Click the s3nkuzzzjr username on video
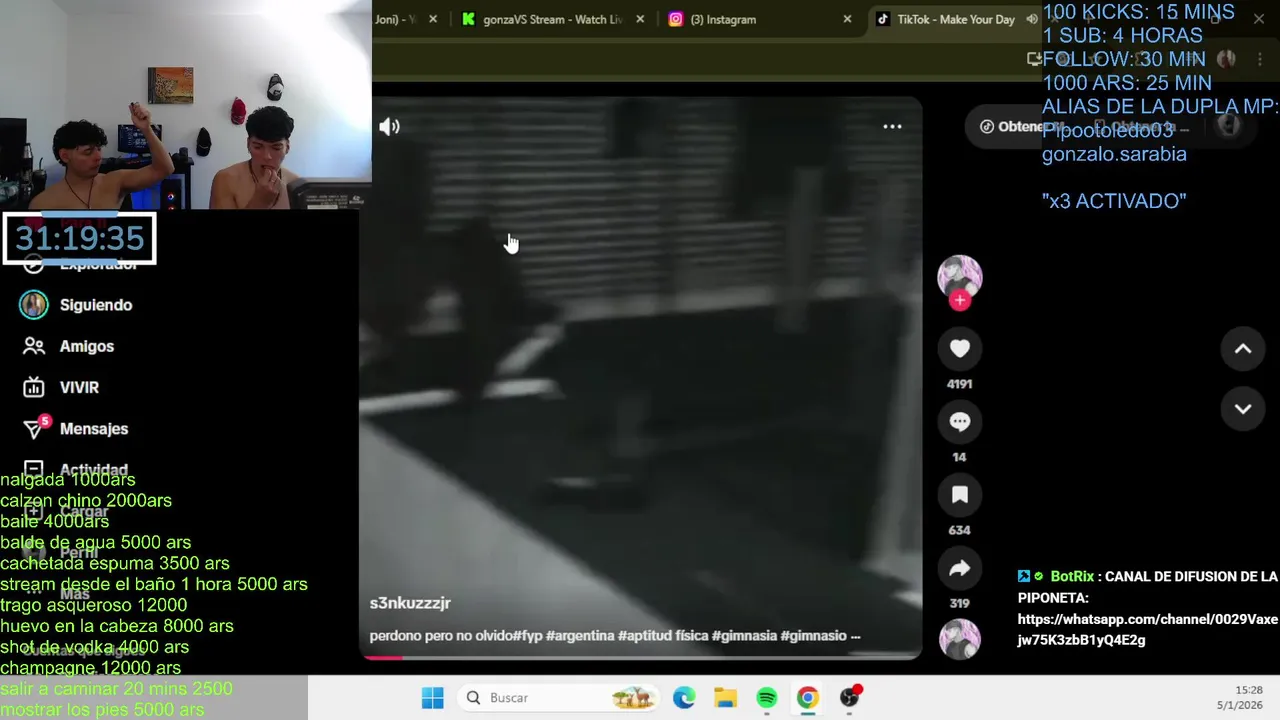1280x720 pixels. pyautogui.click(x=410, y=603)
